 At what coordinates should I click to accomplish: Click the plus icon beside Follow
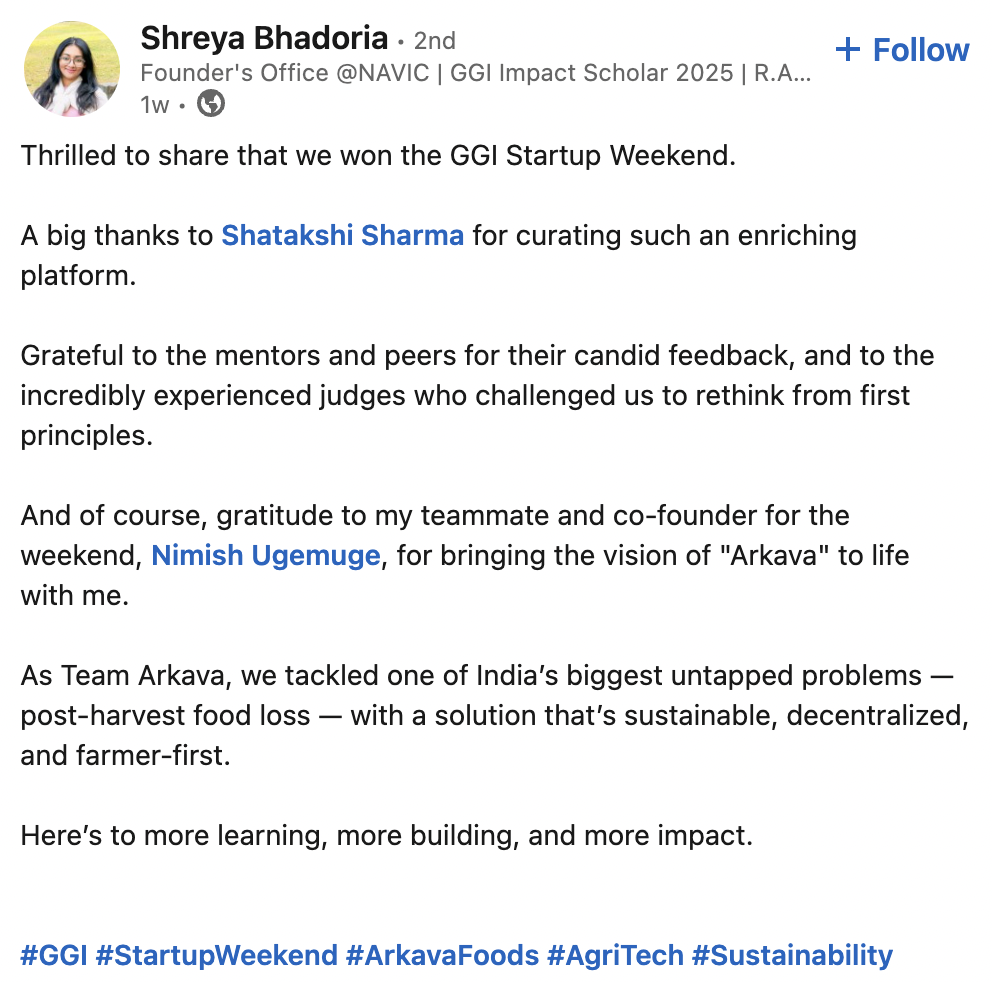(x=847, y=50)
